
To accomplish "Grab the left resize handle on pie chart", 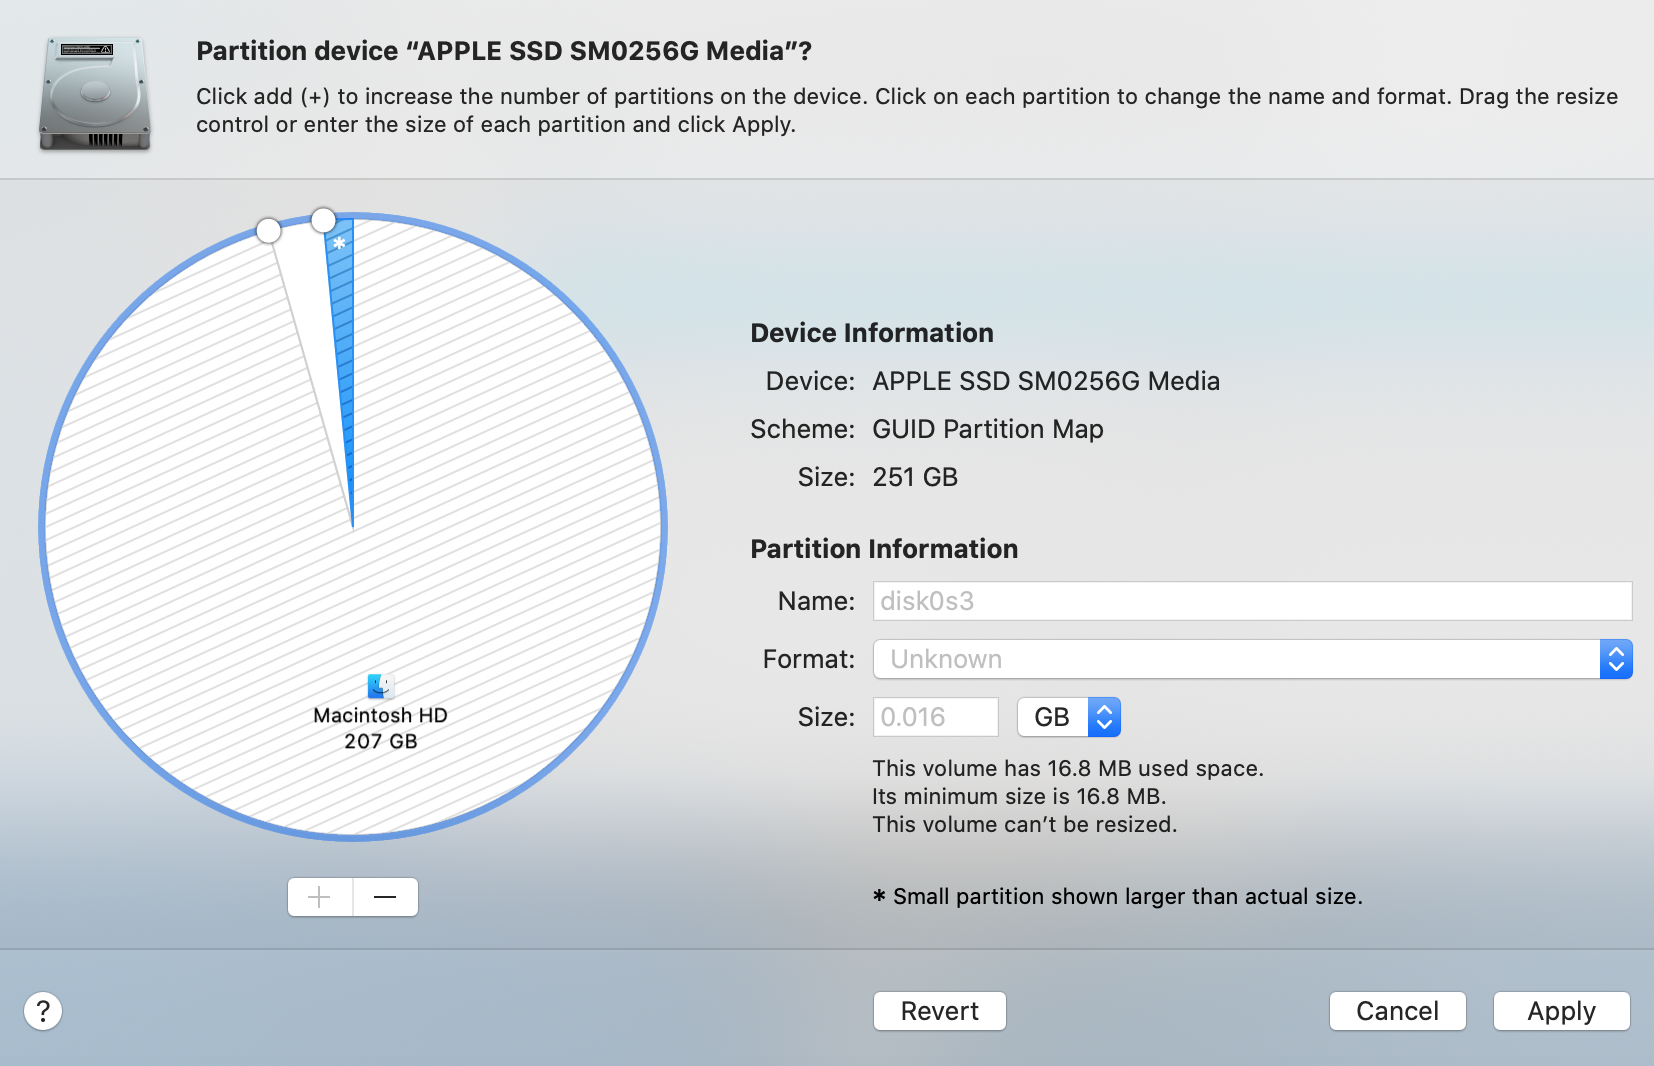I will tap(268, 231).
